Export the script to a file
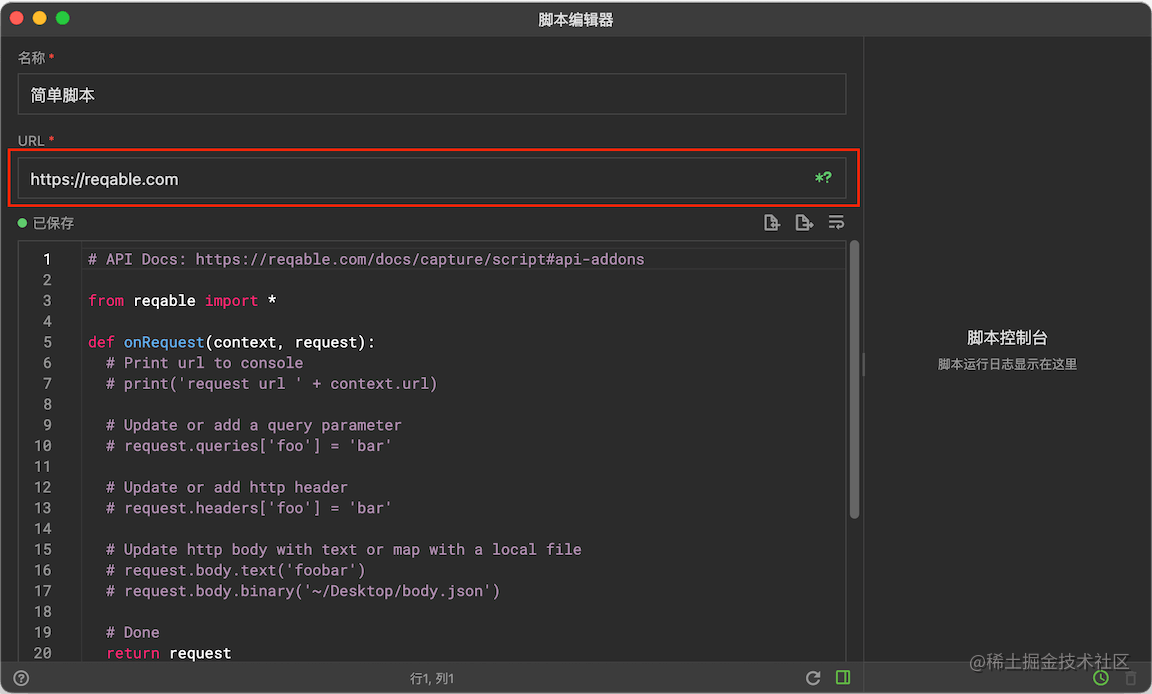Viewport: 1152px width, 694px height. tap(804, 222)
